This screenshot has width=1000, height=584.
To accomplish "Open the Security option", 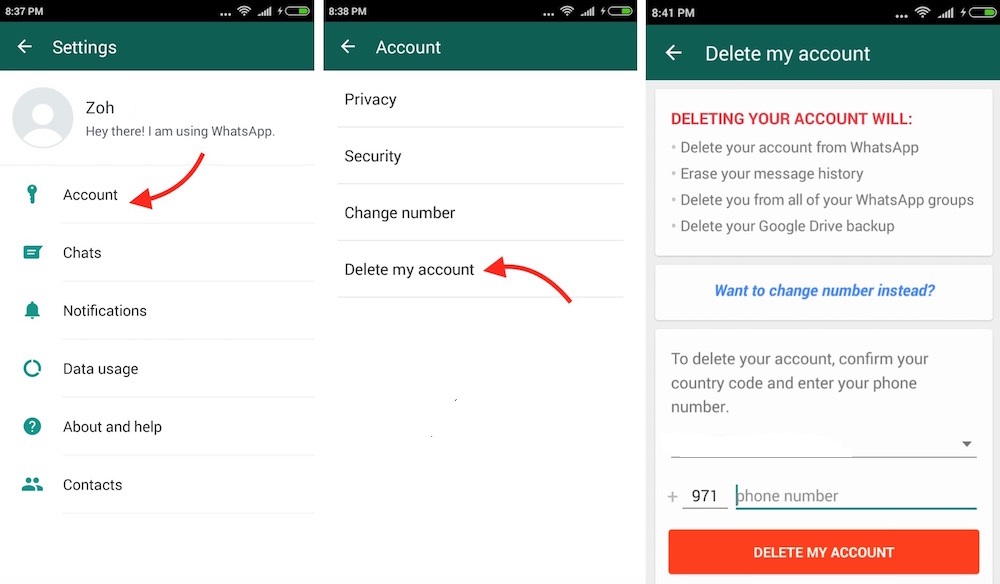I will click(480, 156).
